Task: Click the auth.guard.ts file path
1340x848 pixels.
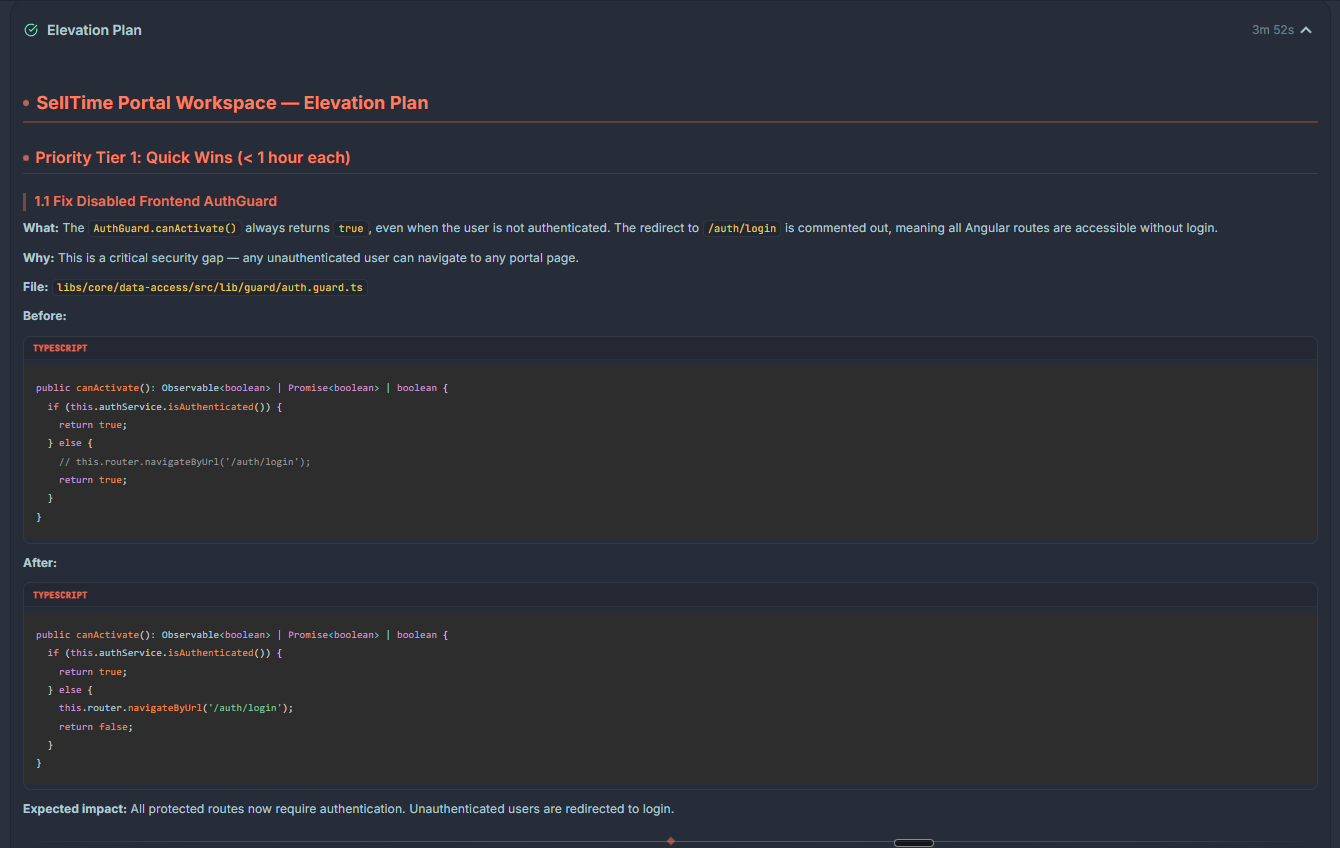Action: pos(210,287)
